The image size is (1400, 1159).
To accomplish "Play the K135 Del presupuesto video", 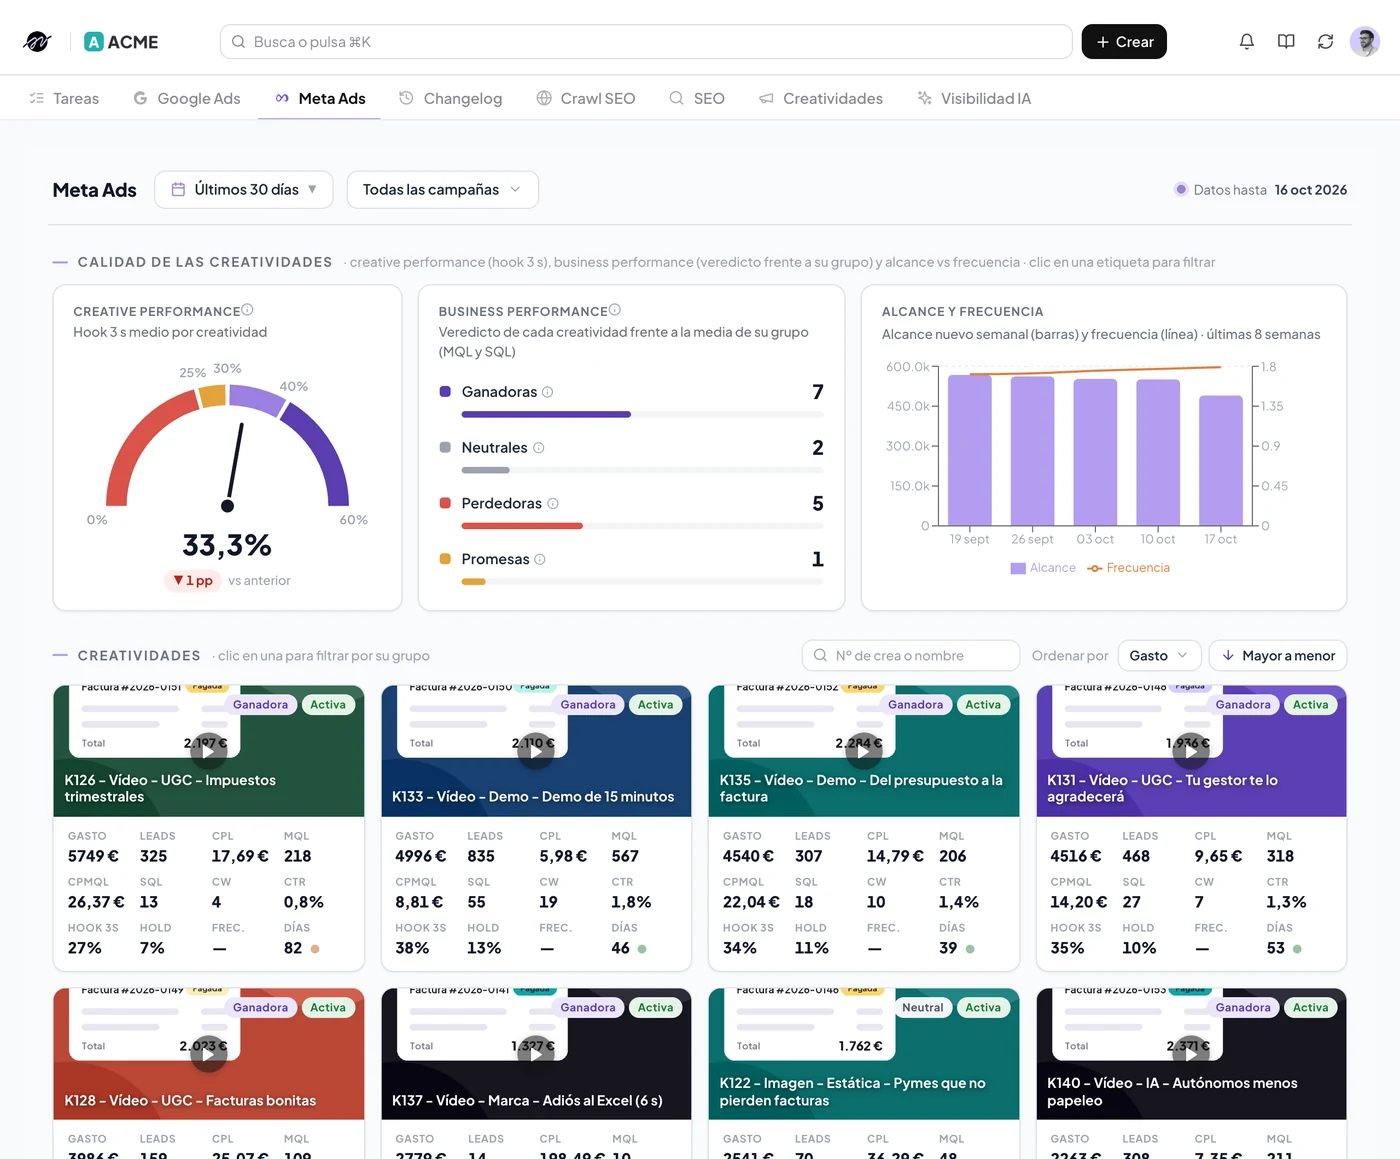I will 864,751.
